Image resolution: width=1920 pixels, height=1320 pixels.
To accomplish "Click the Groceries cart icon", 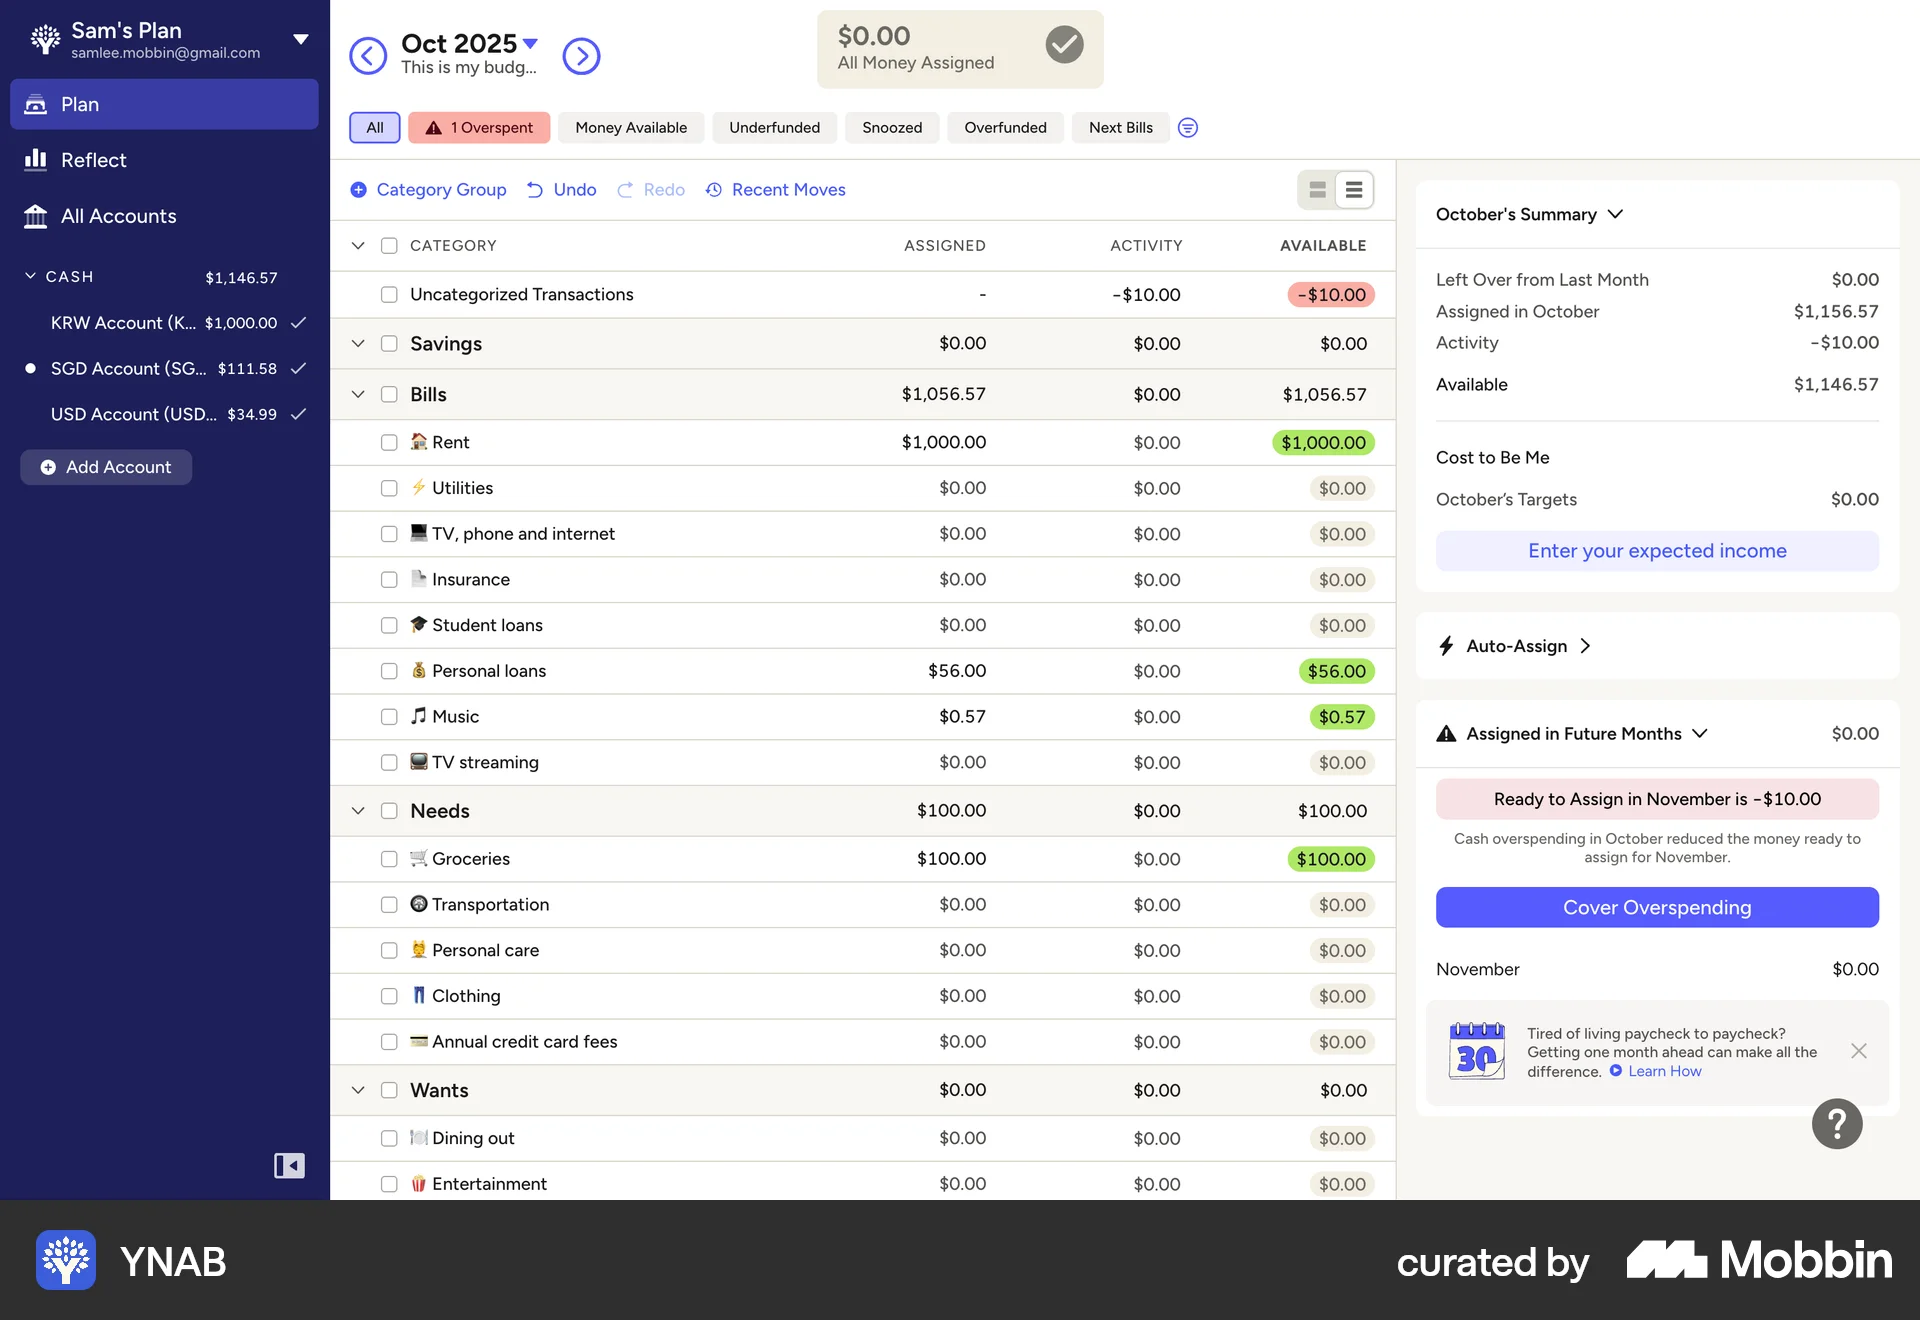I will pyautogui.click(x=419, y=858).
